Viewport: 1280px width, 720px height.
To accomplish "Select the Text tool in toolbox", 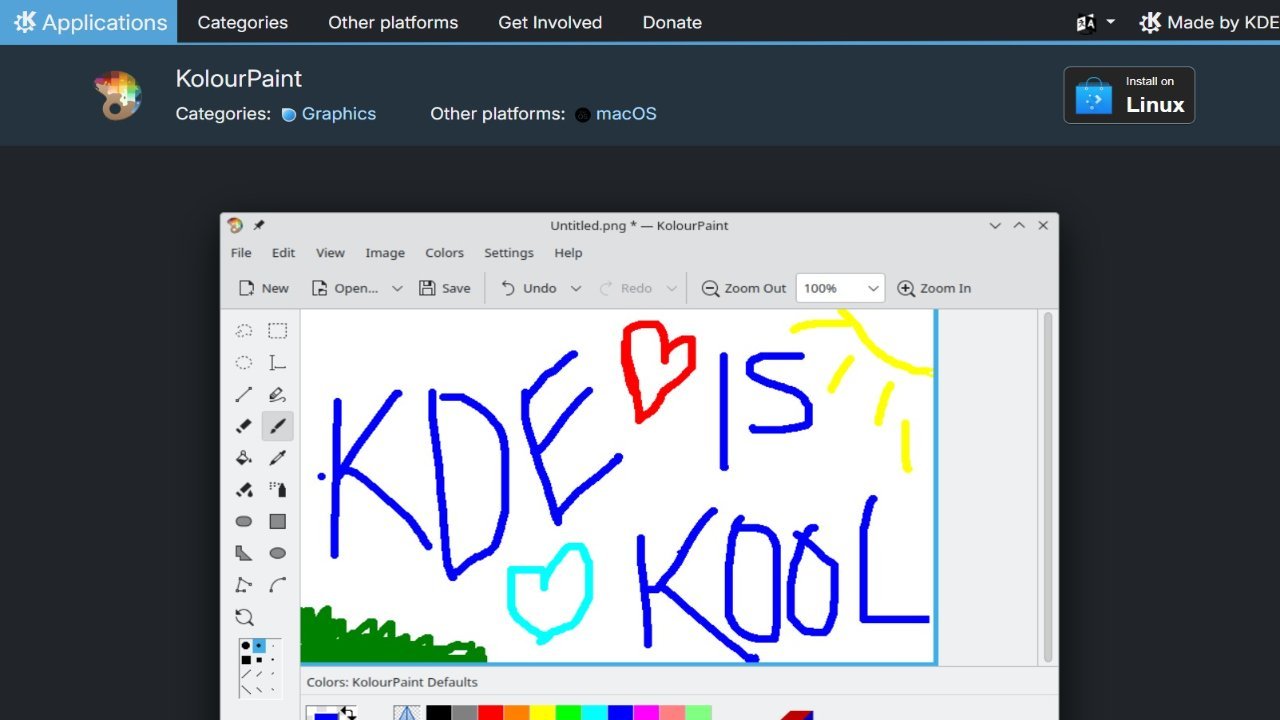I will pos(278,363).
